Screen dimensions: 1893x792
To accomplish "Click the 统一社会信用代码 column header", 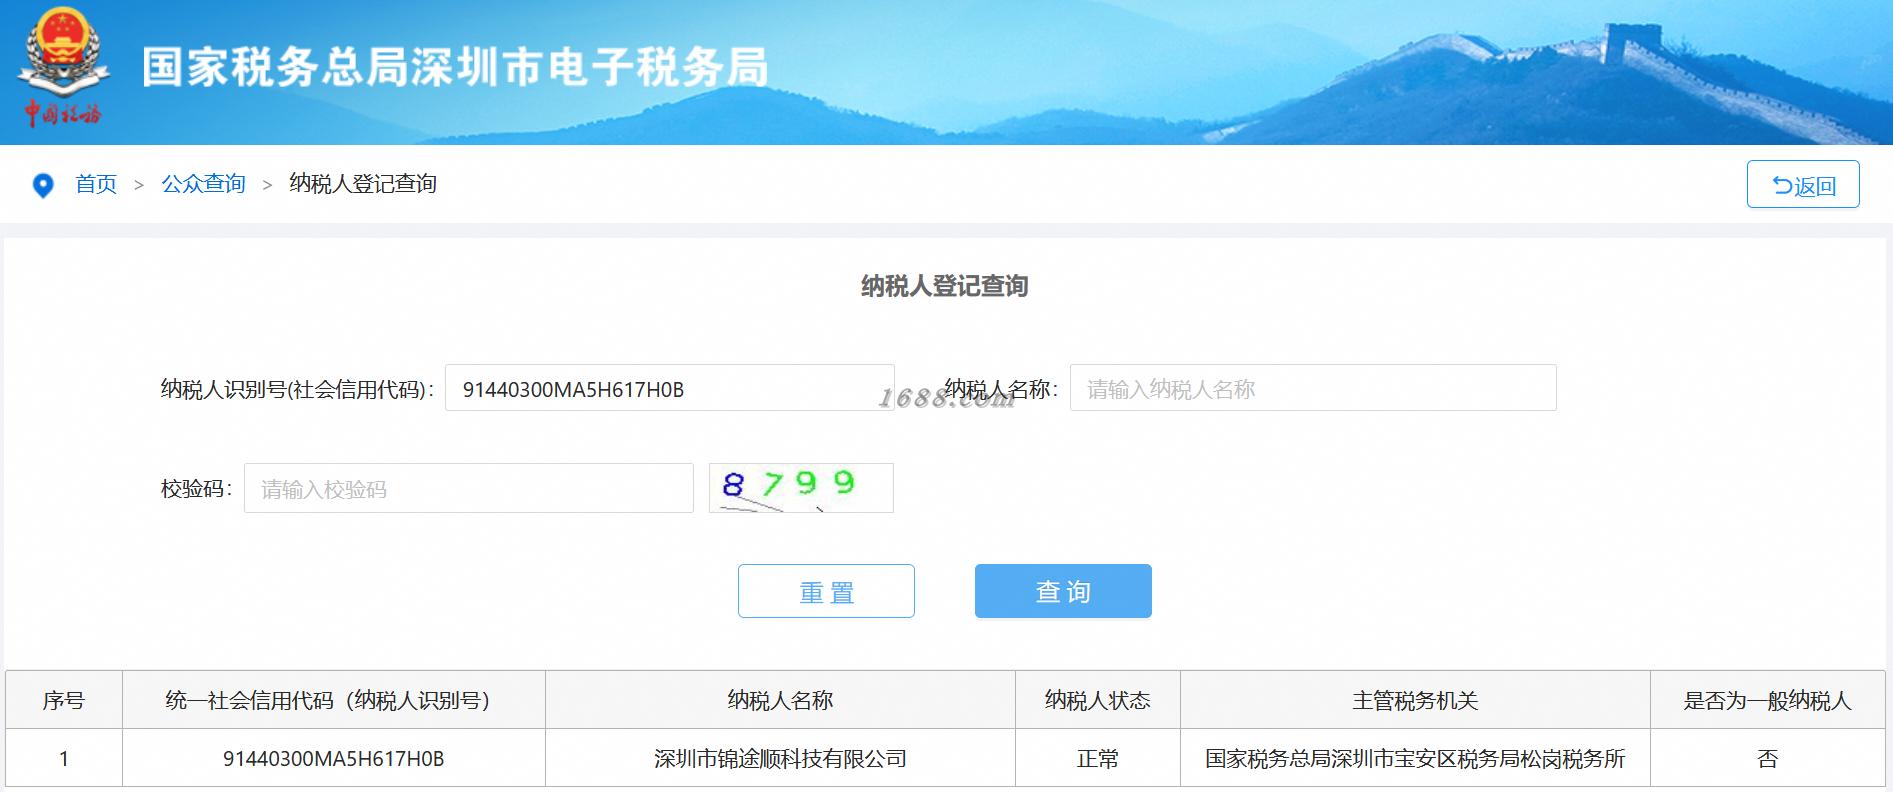I will [x=333, y=700].
